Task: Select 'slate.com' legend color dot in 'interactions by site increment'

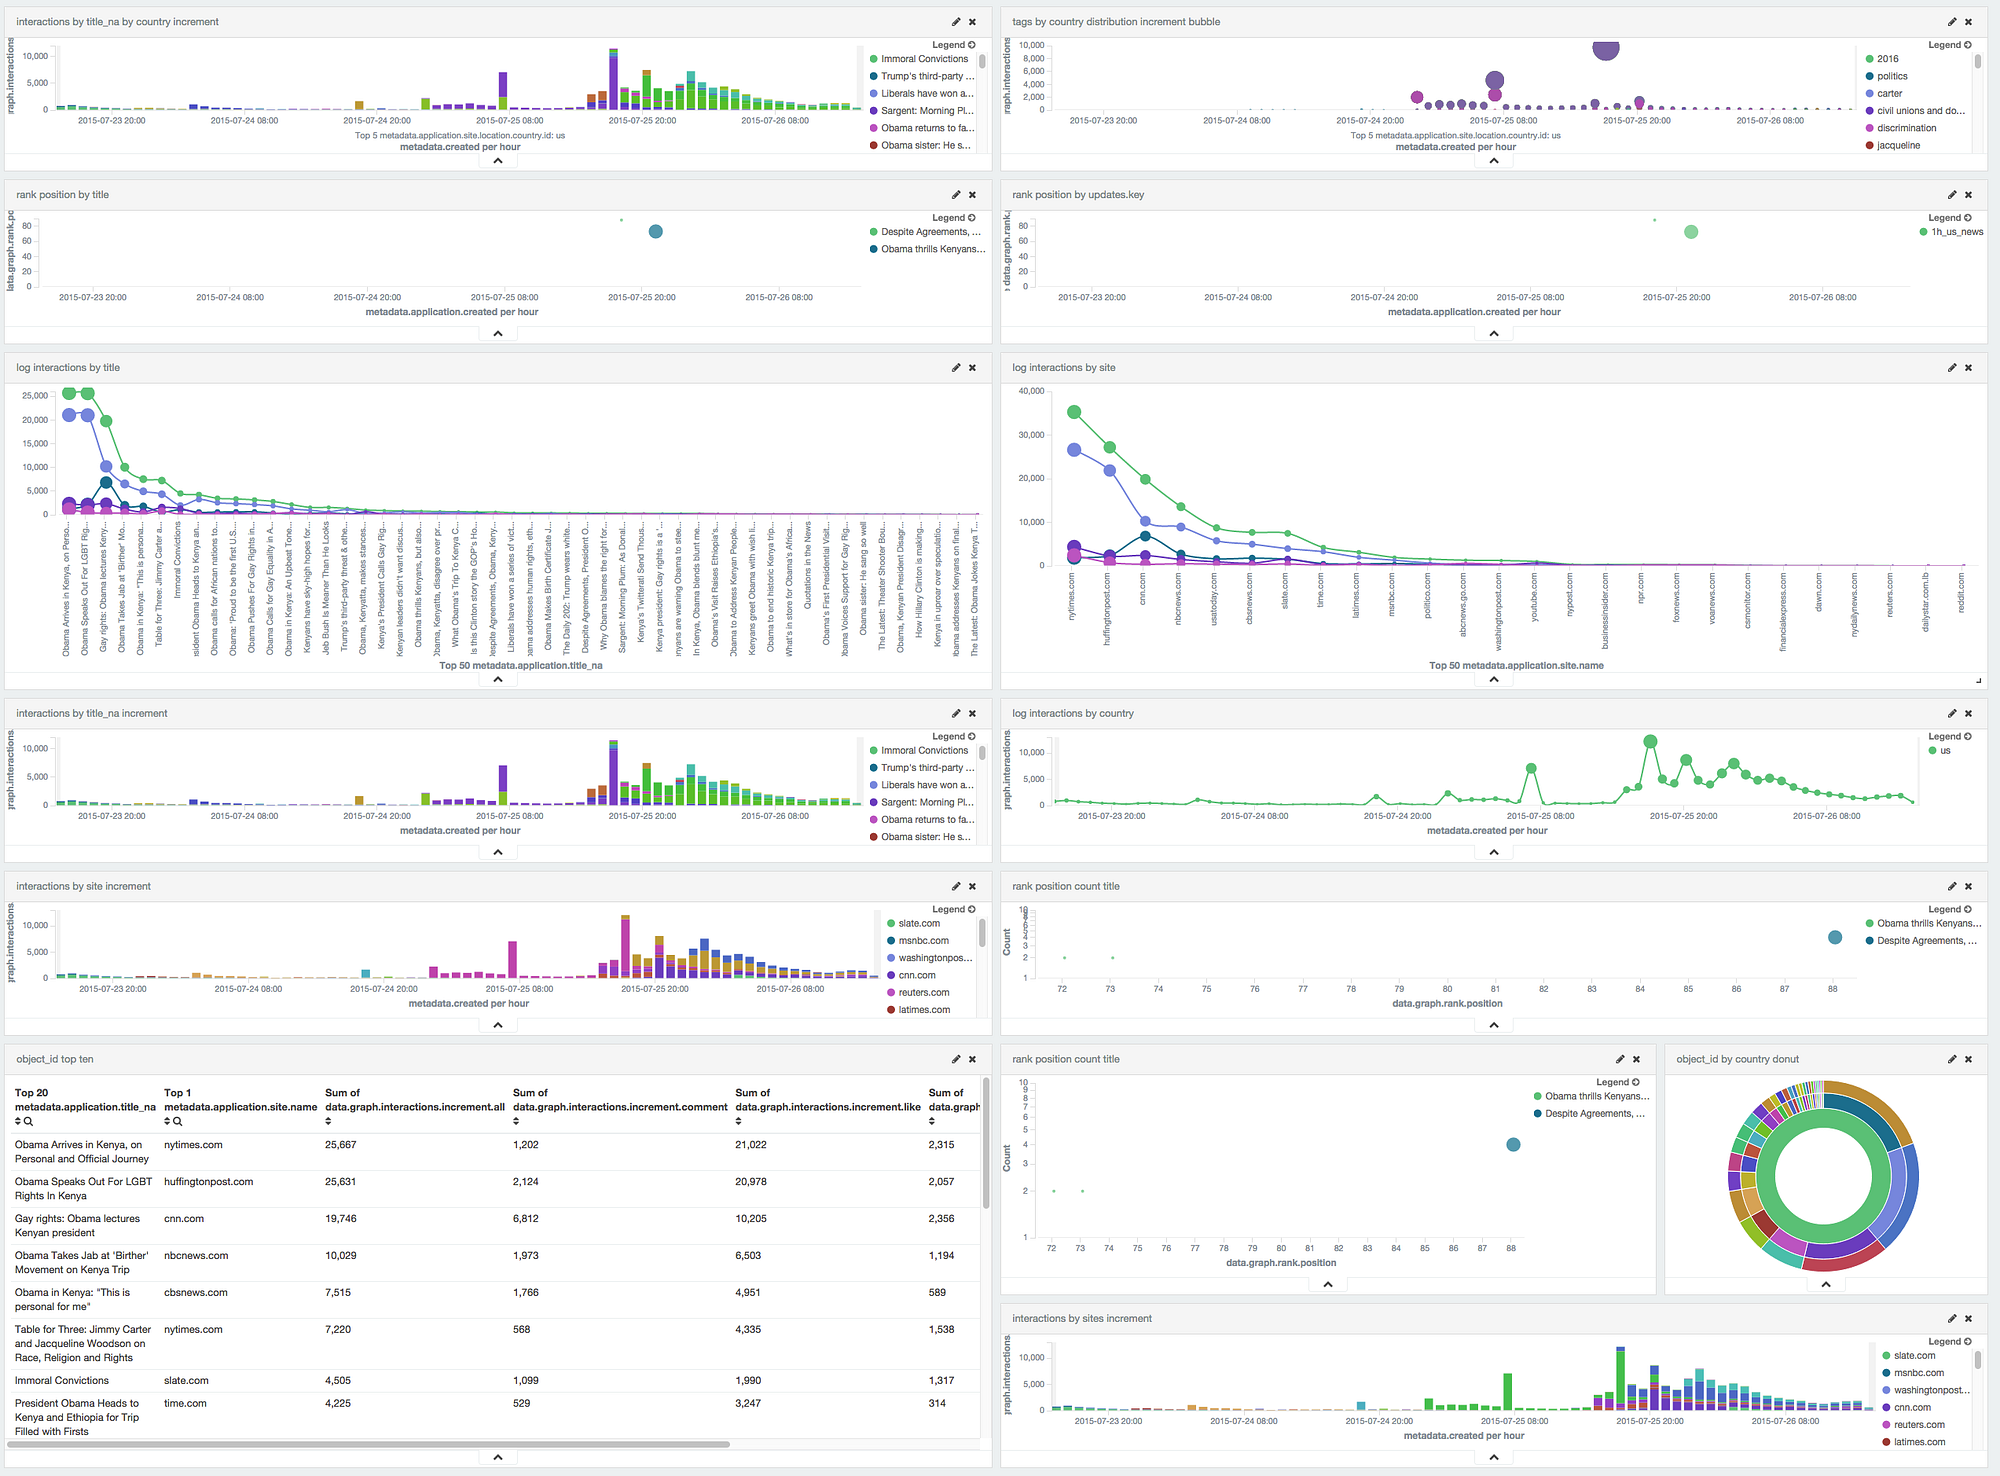Action: coord(891,924)
